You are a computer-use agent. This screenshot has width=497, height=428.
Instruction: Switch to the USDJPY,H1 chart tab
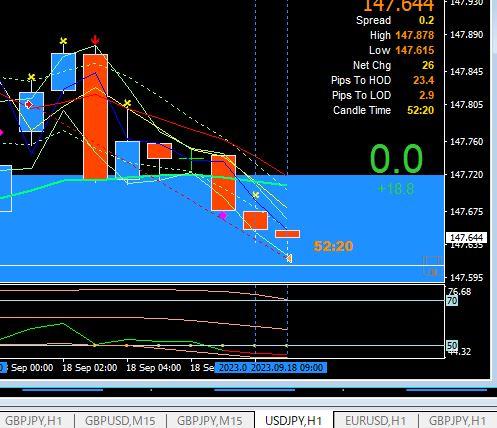click(x=294, y=420)
